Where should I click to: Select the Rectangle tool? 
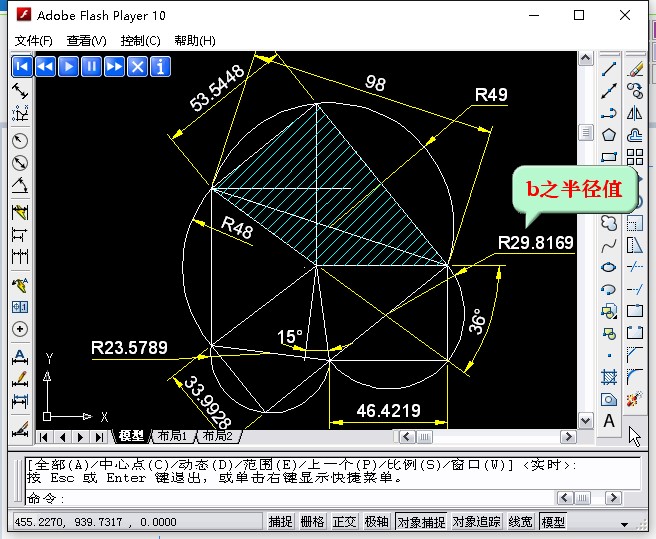(609, 157)
